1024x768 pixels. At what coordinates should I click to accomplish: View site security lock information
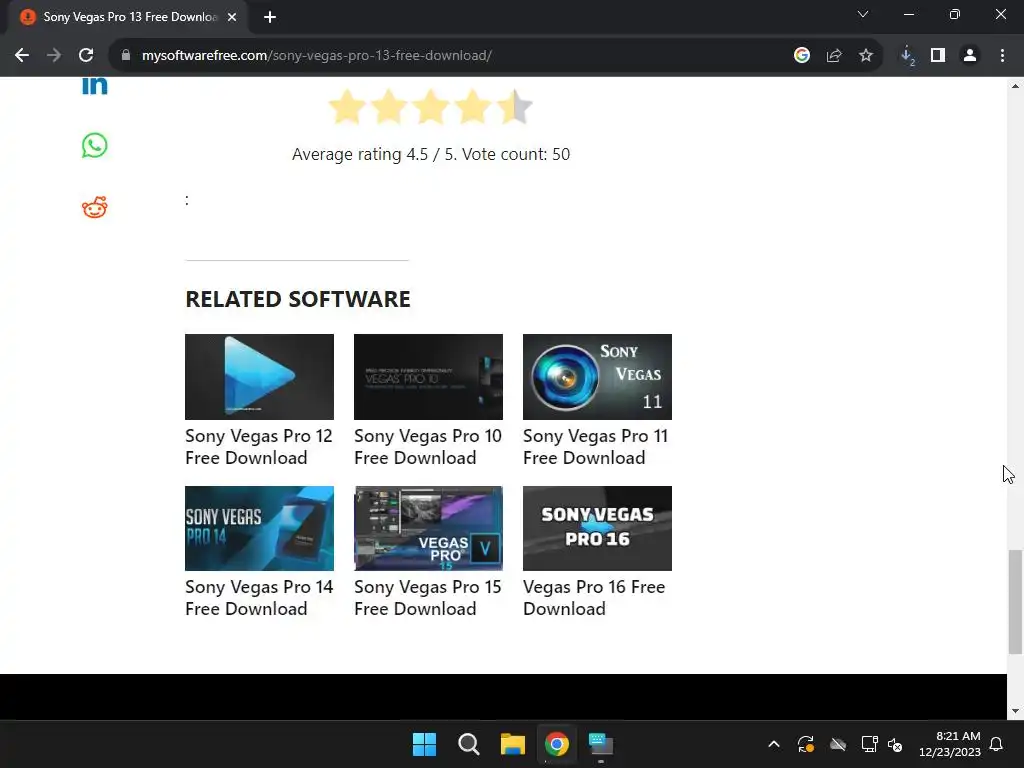[x=125, y=56]
